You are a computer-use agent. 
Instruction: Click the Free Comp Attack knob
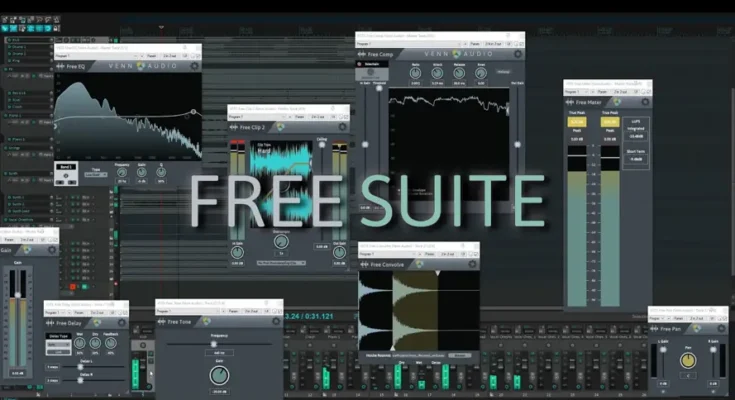[437, 73]
